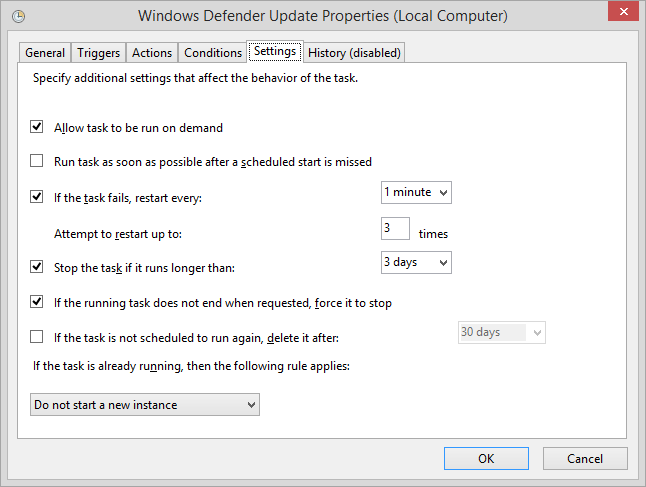
Task: Open the Triggers tab
Action: (98, 53)
